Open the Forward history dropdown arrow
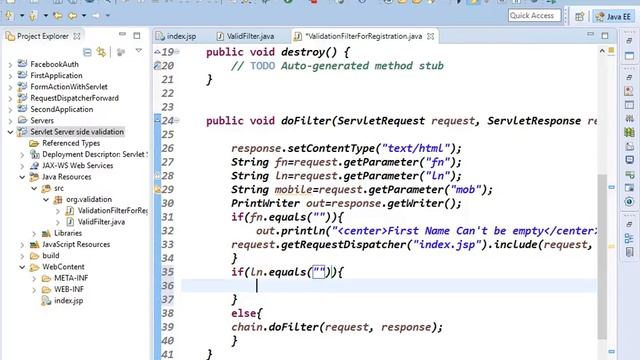Viewport: 640px width, 360px height. 108,16
